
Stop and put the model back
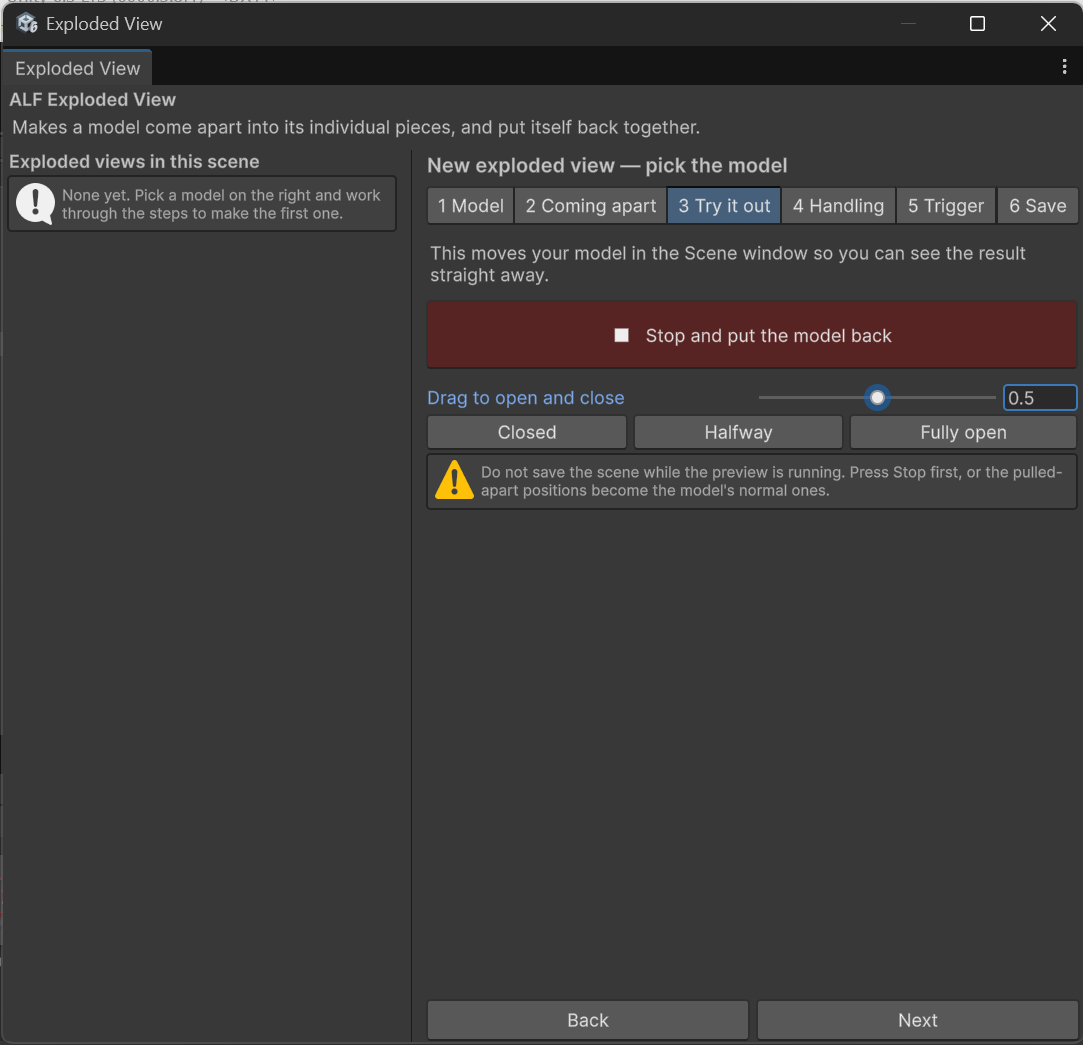(x=752, y=335)
